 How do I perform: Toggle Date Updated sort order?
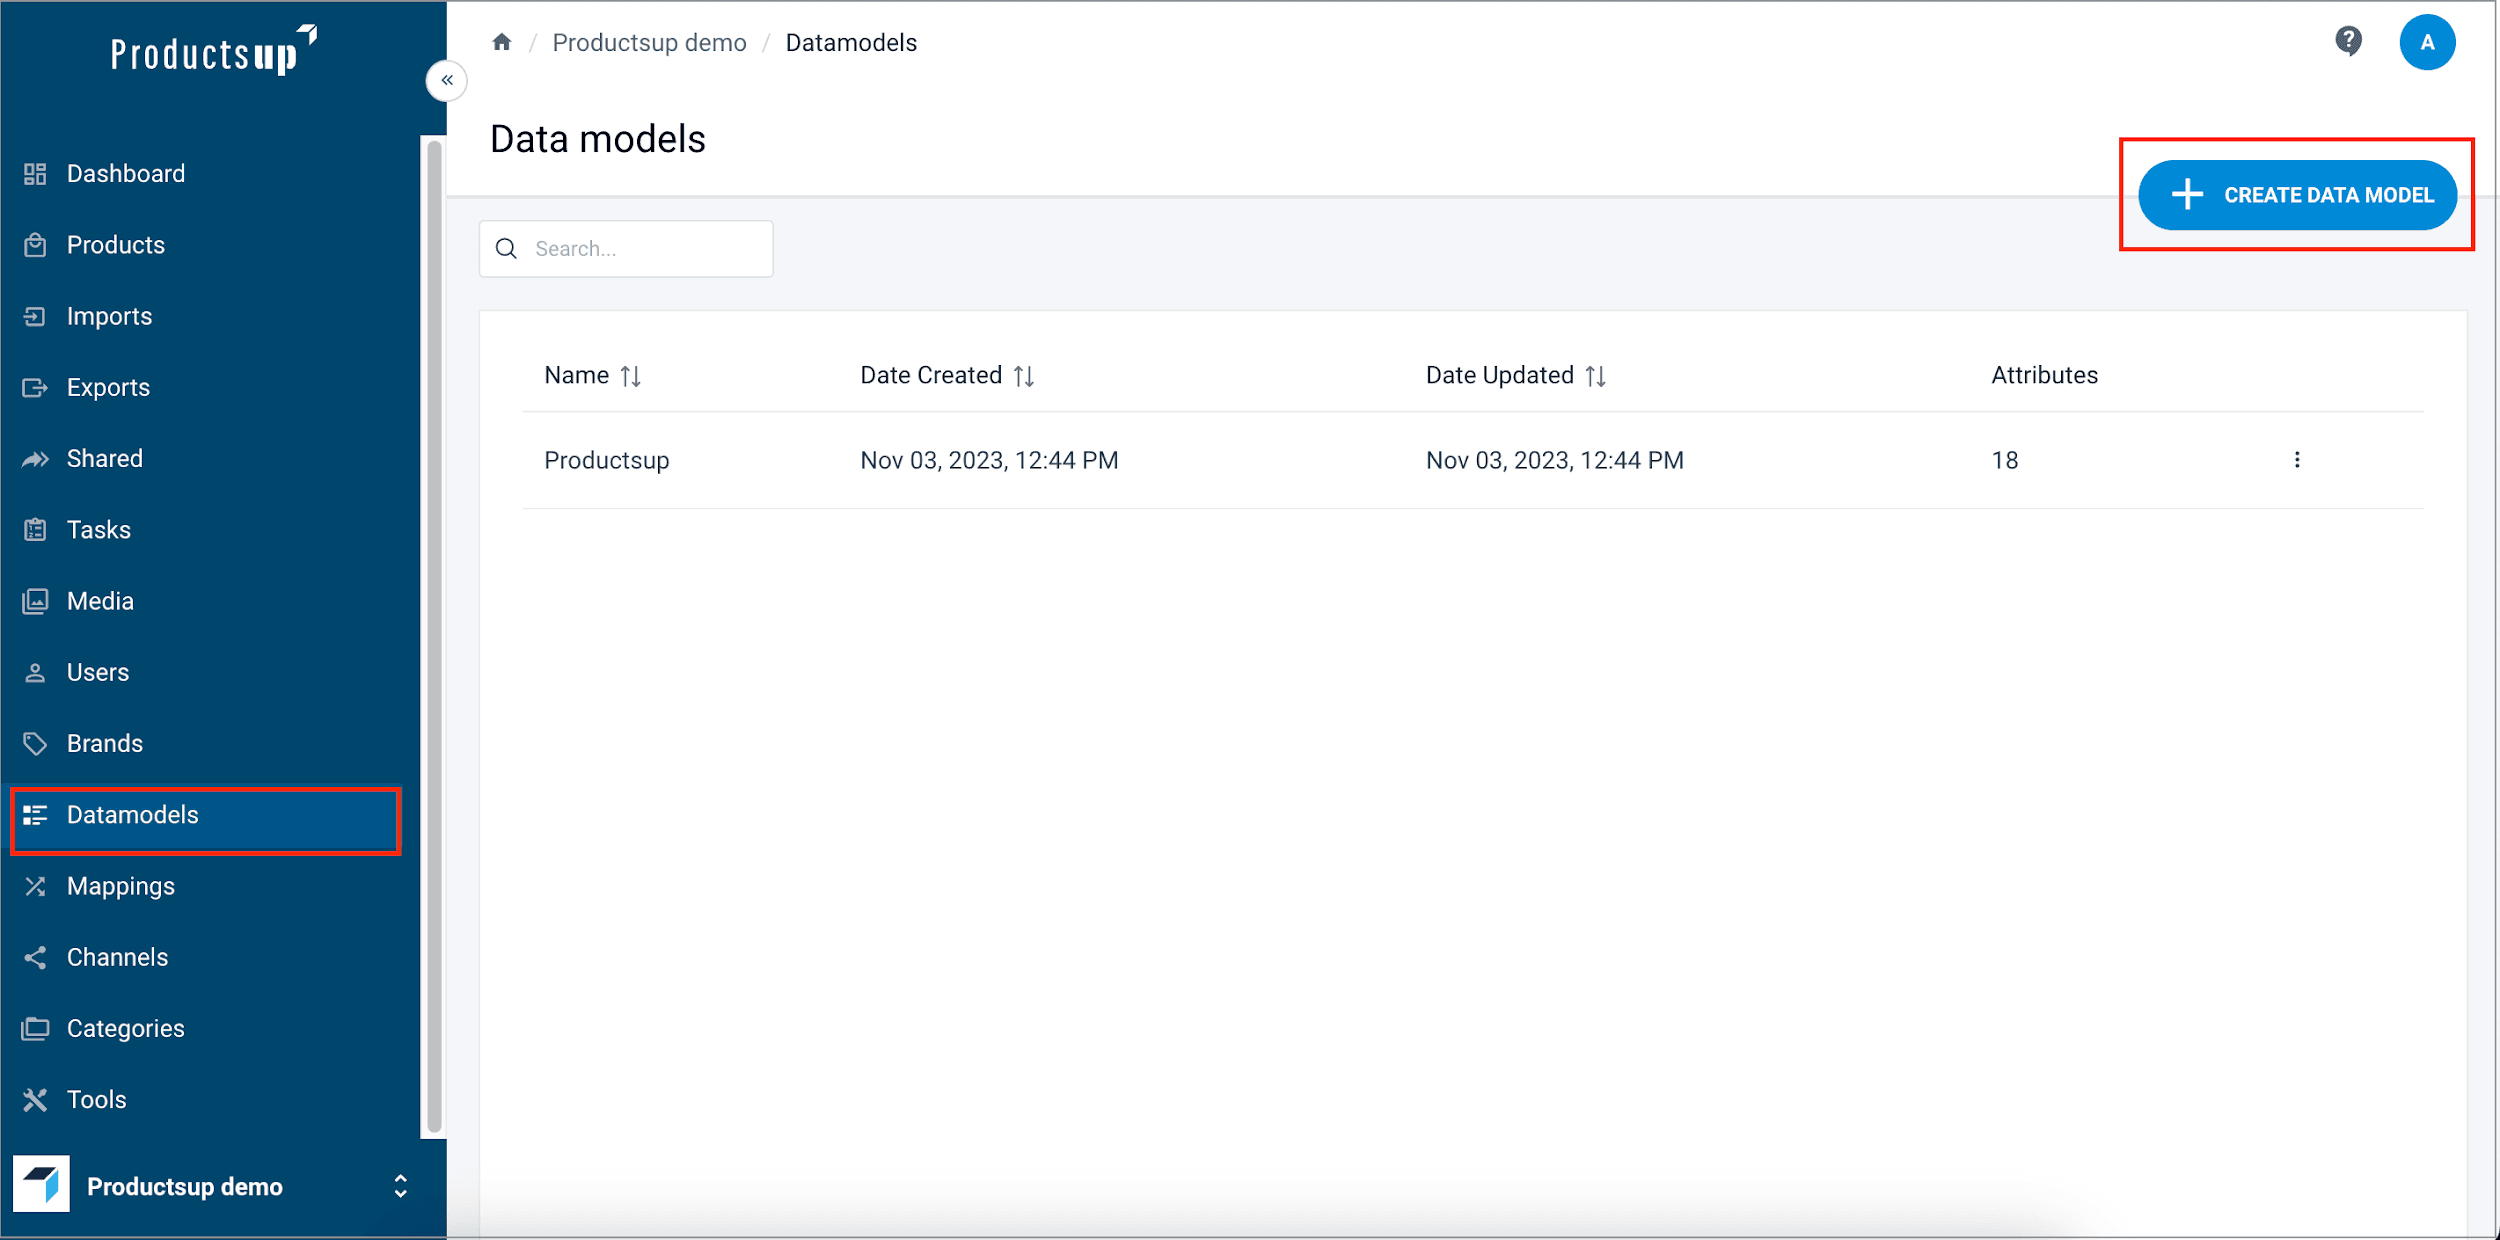[x=1595, y=376]
